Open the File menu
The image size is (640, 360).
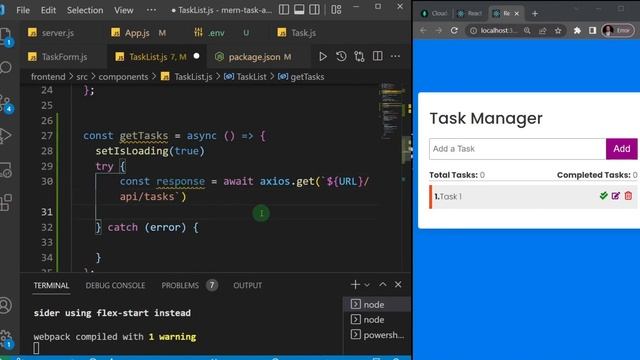pos(23,10)
